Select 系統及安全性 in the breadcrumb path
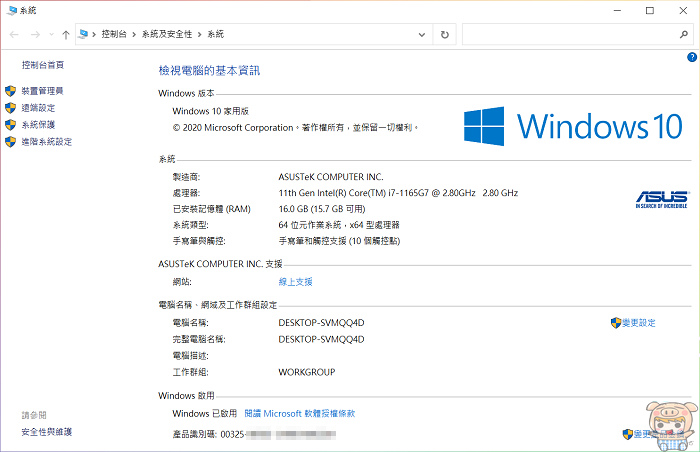 (169, 34)
